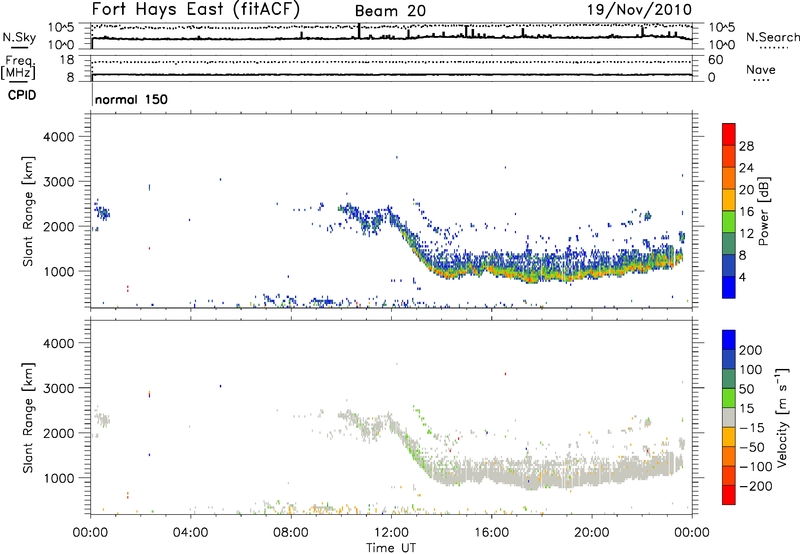Image resolution: width=800 pixels, height=554 pixels.
Task: Click the "4" label on the power color bar
Action: 742,278
